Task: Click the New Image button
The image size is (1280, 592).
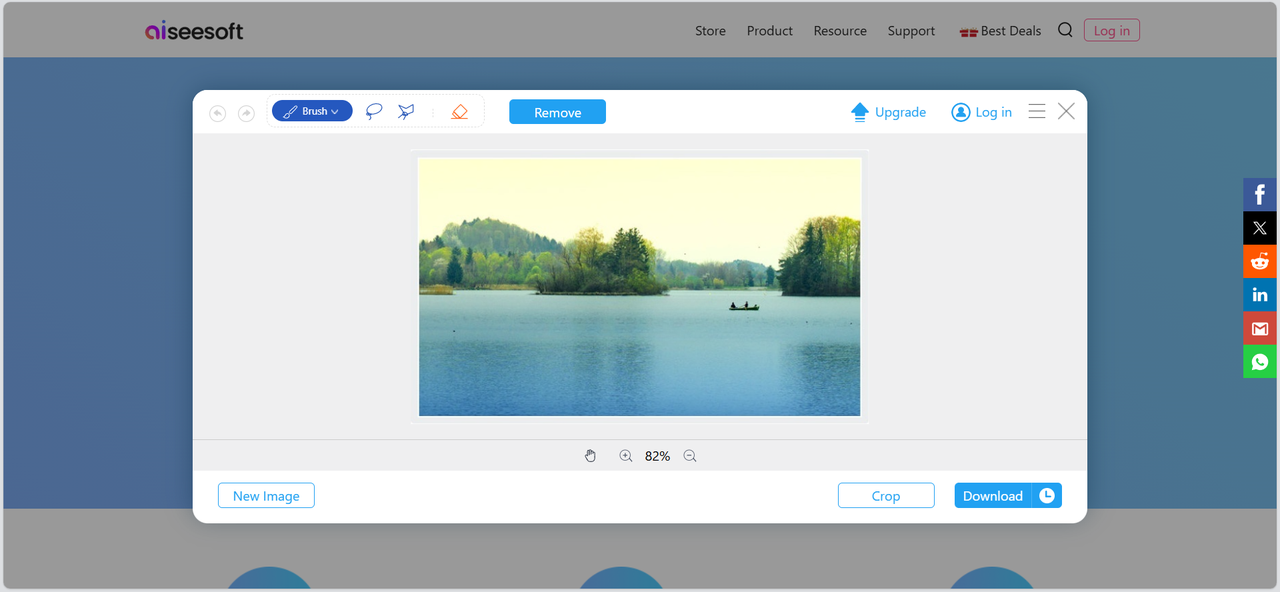Action: [x=266, y=495]
